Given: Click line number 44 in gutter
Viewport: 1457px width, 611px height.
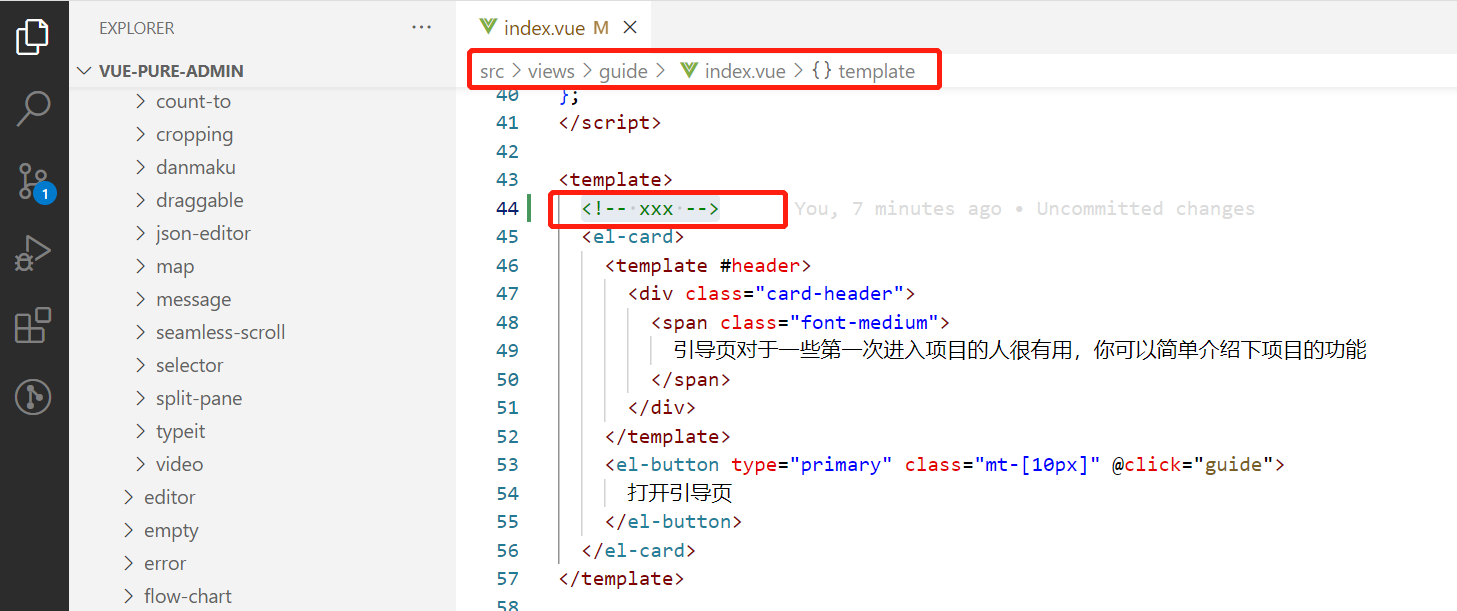Looking at the screenshot, I should (507, 208).
